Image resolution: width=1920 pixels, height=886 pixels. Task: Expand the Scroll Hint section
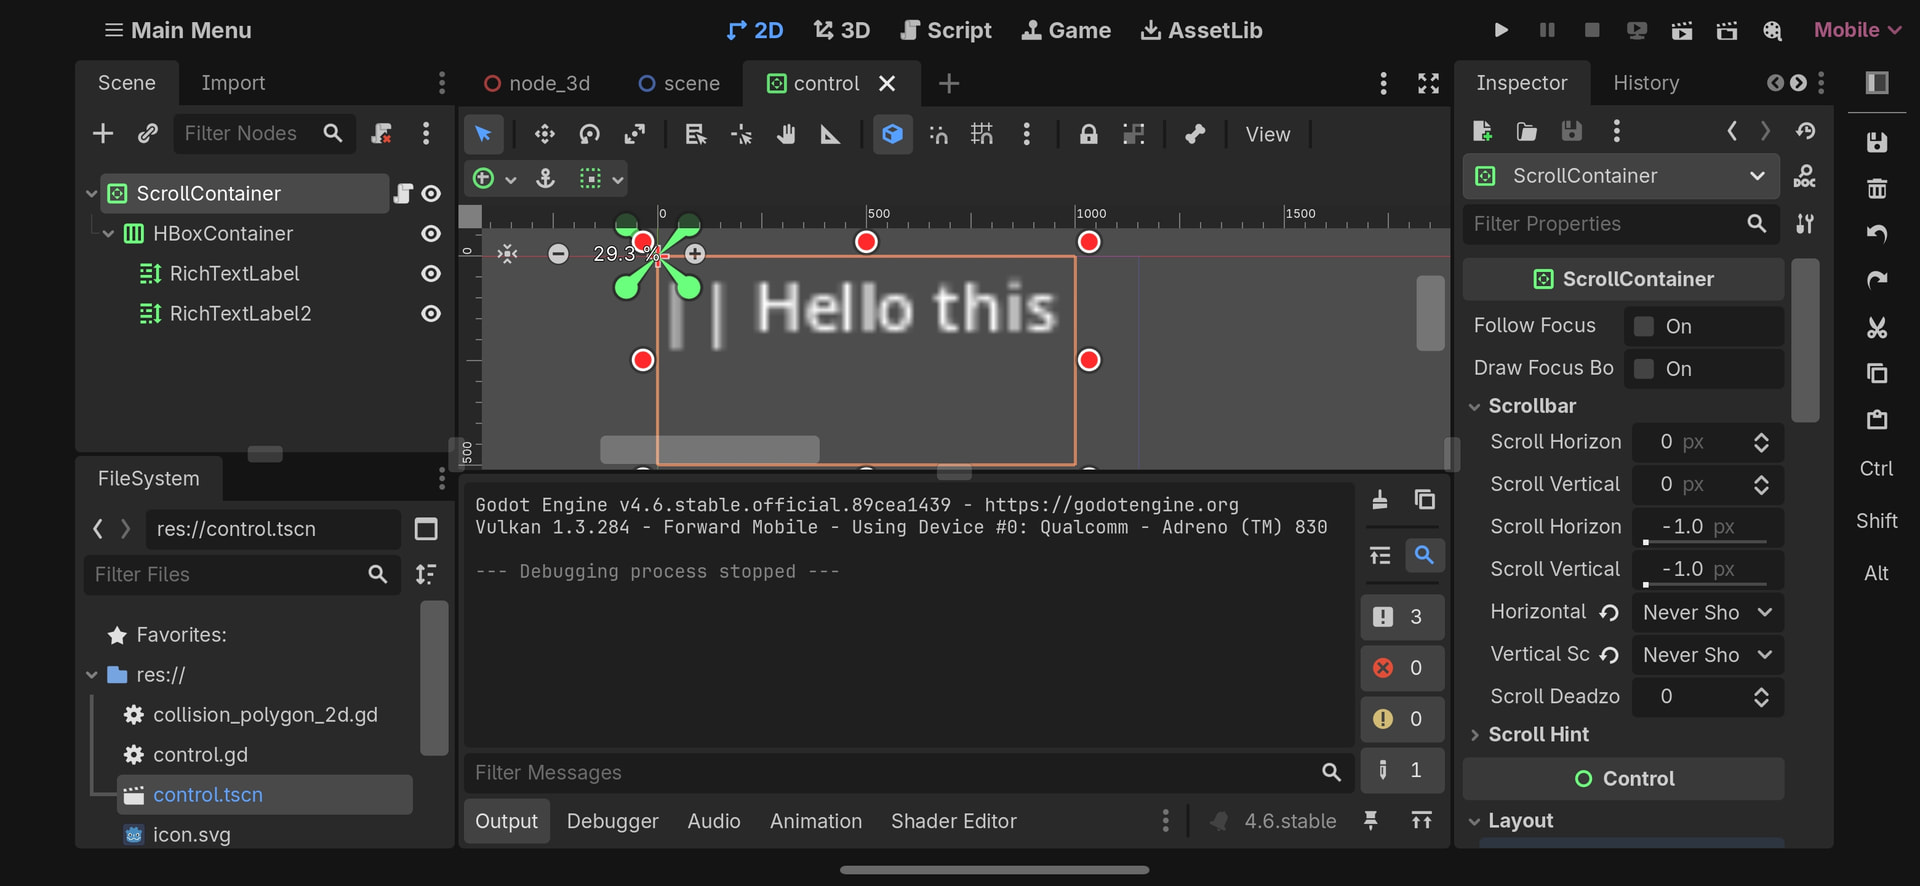[1538, 735]
